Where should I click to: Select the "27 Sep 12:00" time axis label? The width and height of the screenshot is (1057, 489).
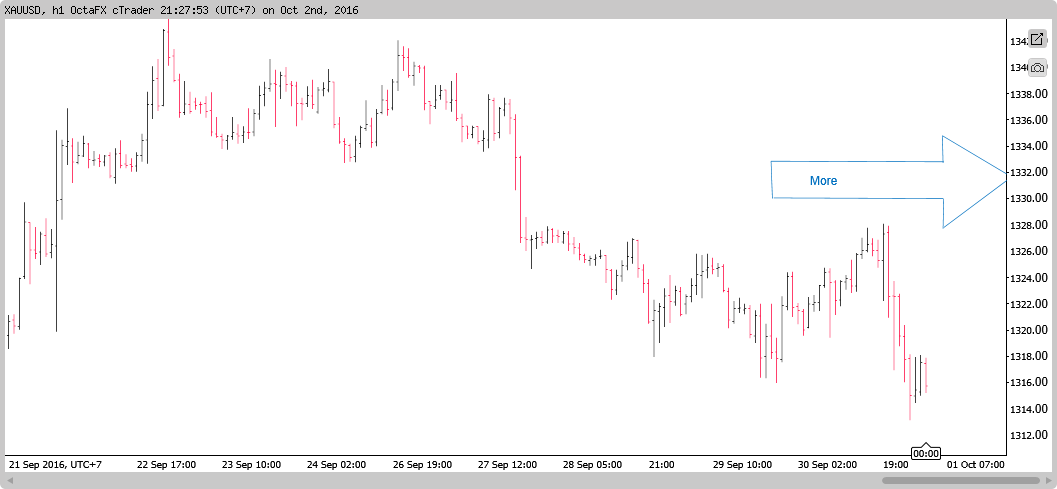point(505,465)
